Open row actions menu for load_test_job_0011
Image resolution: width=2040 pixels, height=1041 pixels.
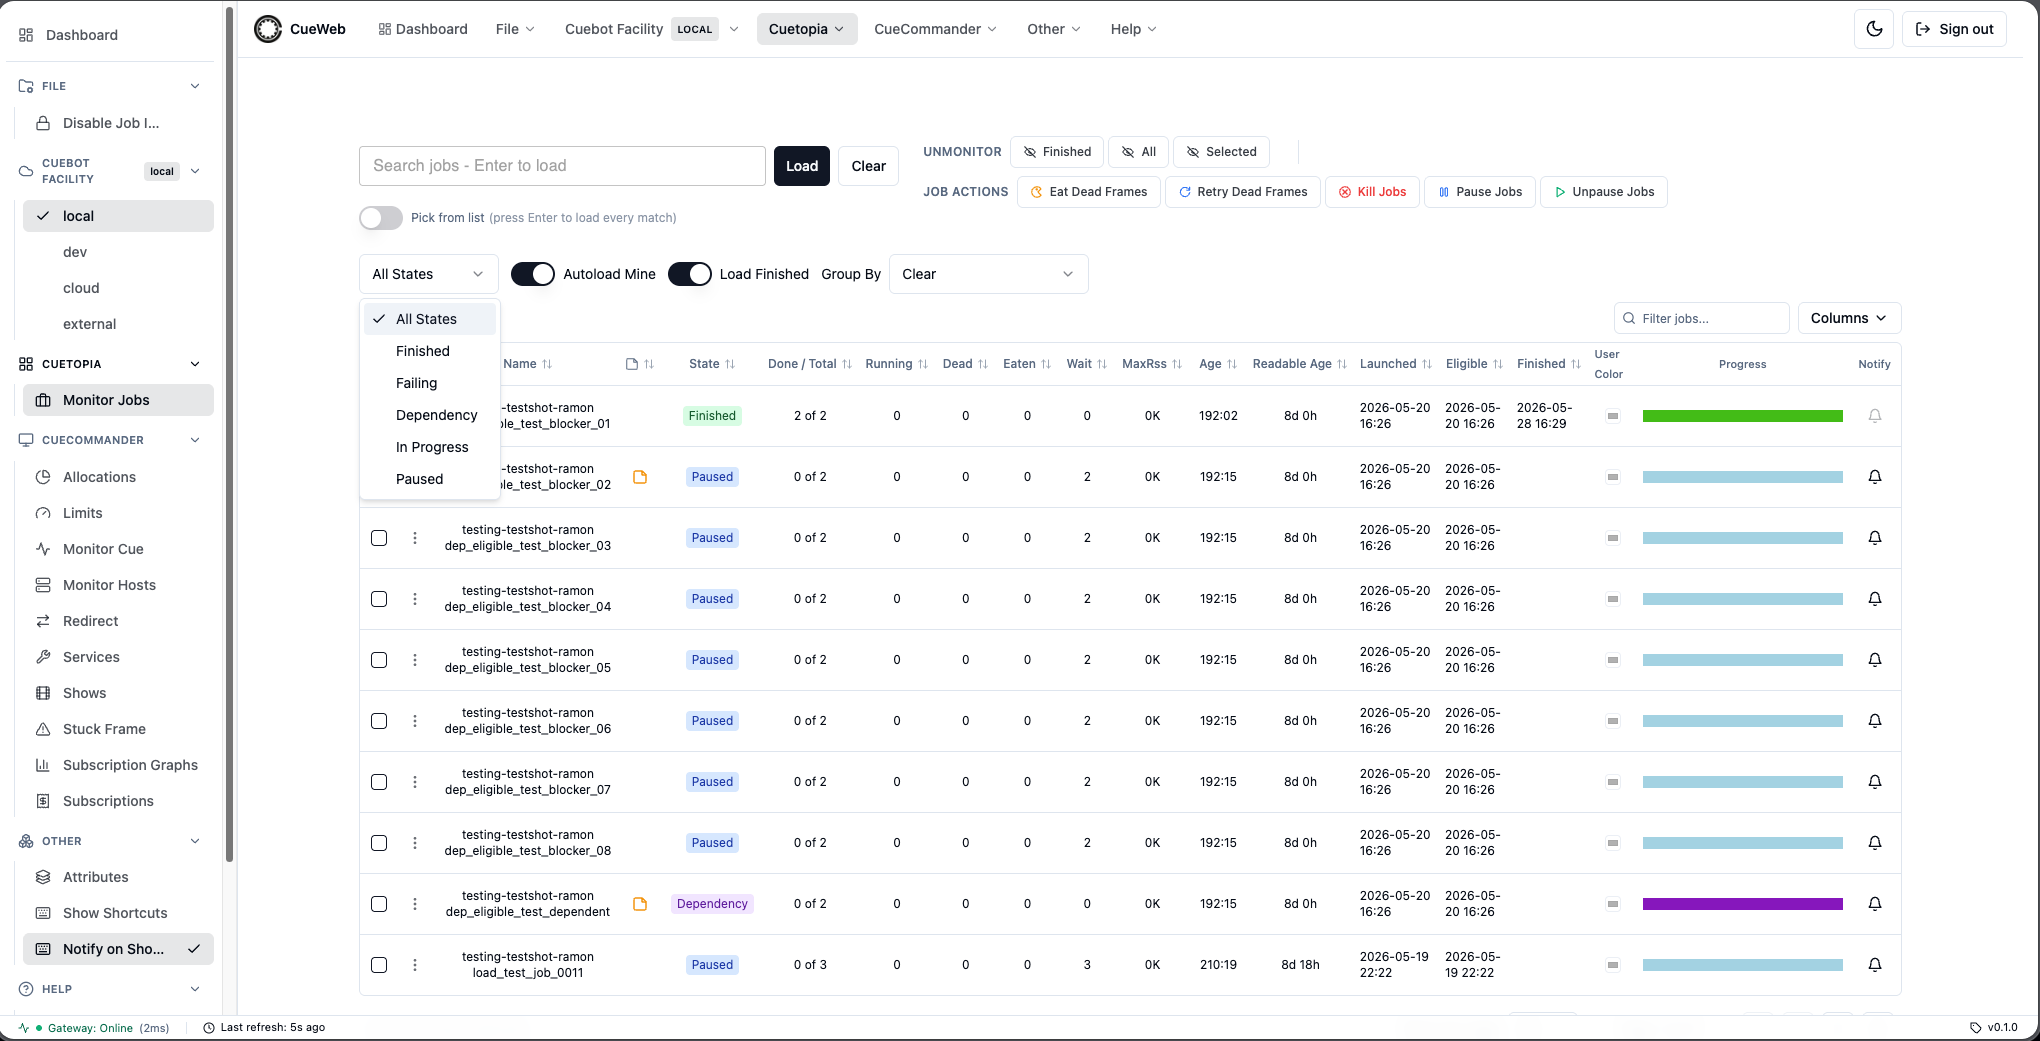tap(415, 965)
